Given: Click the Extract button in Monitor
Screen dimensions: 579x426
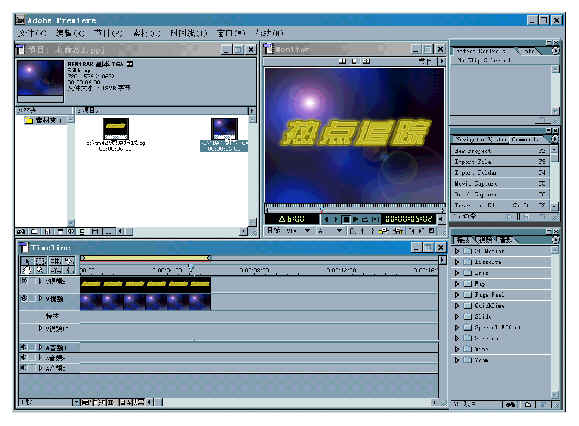Looking at the screenshot, I should coord(398,231).
